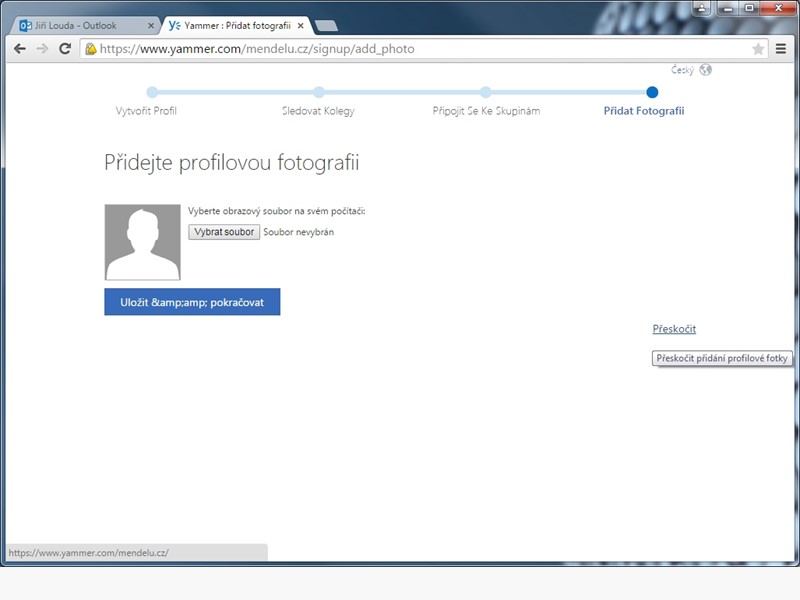Close the Jiří Louda Outlook tab

[151, 25]
